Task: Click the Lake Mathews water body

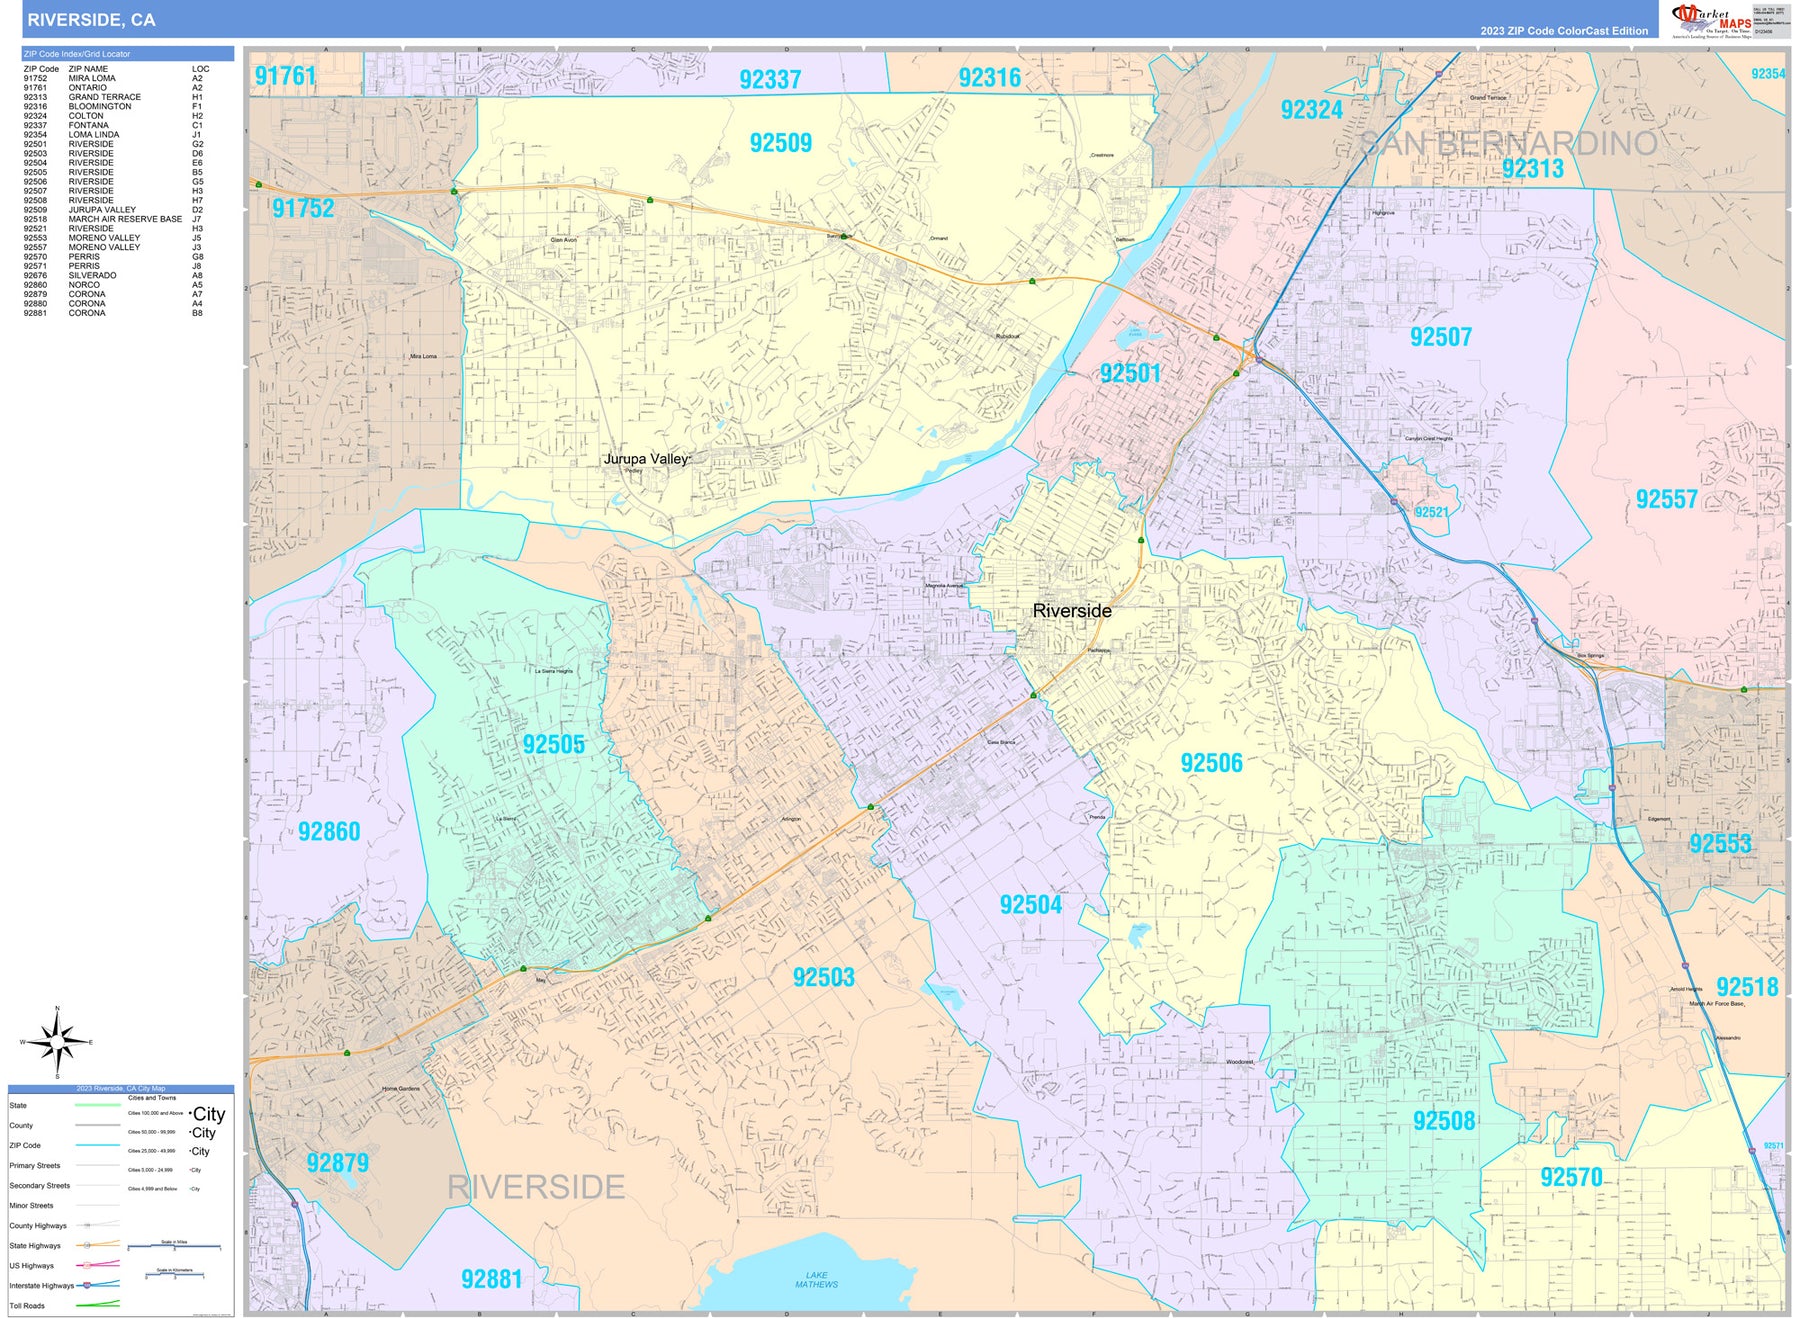Action: (816, 1279)
